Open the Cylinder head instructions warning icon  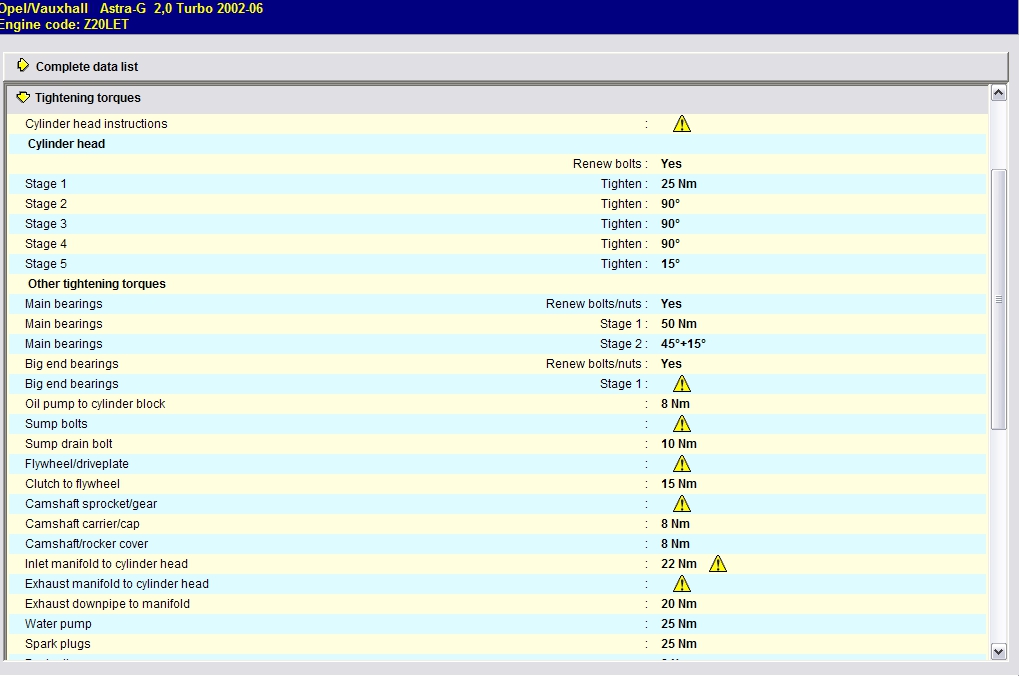coord(682,124)
